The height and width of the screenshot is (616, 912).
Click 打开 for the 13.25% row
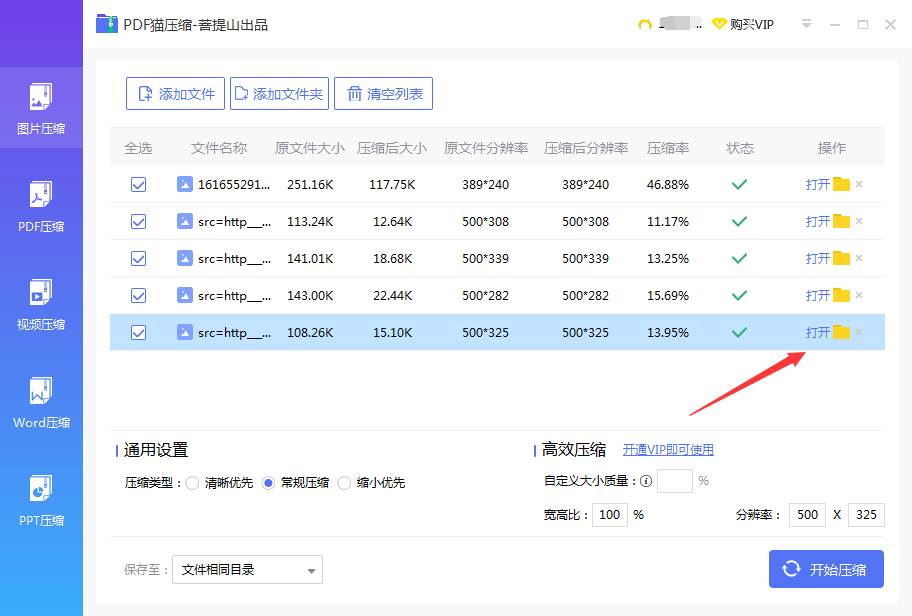[817, 258]
